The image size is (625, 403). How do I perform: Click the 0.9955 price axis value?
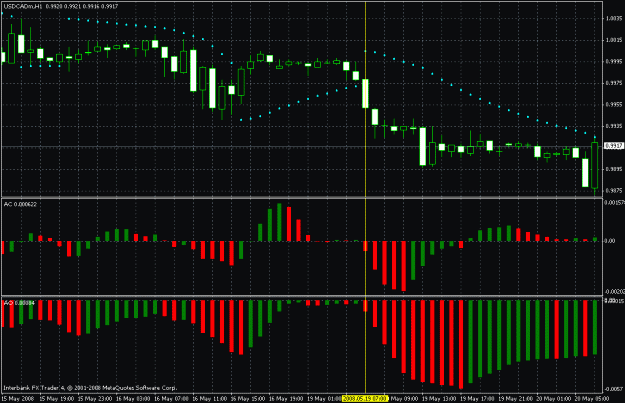click(614, 104)
